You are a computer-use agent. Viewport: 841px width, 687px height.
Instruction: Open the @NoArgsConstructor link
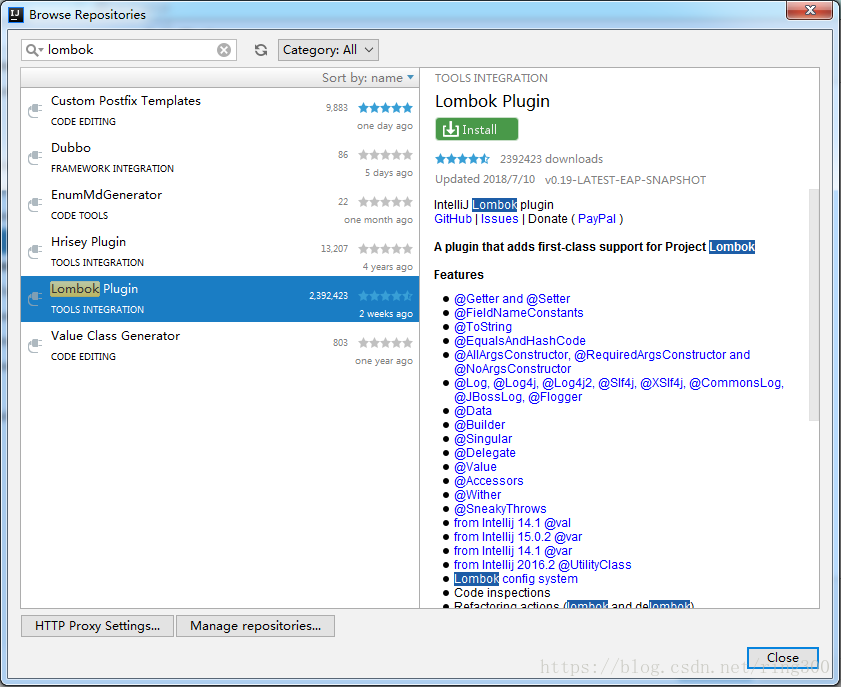coord(512,369)
